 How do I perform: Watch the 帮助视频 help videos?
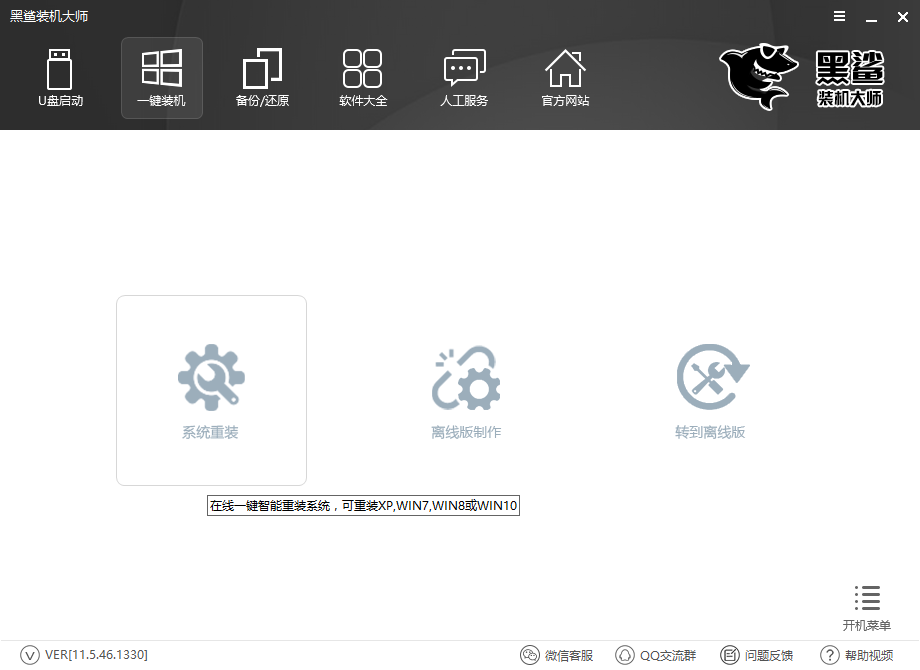tap(857, 655)
